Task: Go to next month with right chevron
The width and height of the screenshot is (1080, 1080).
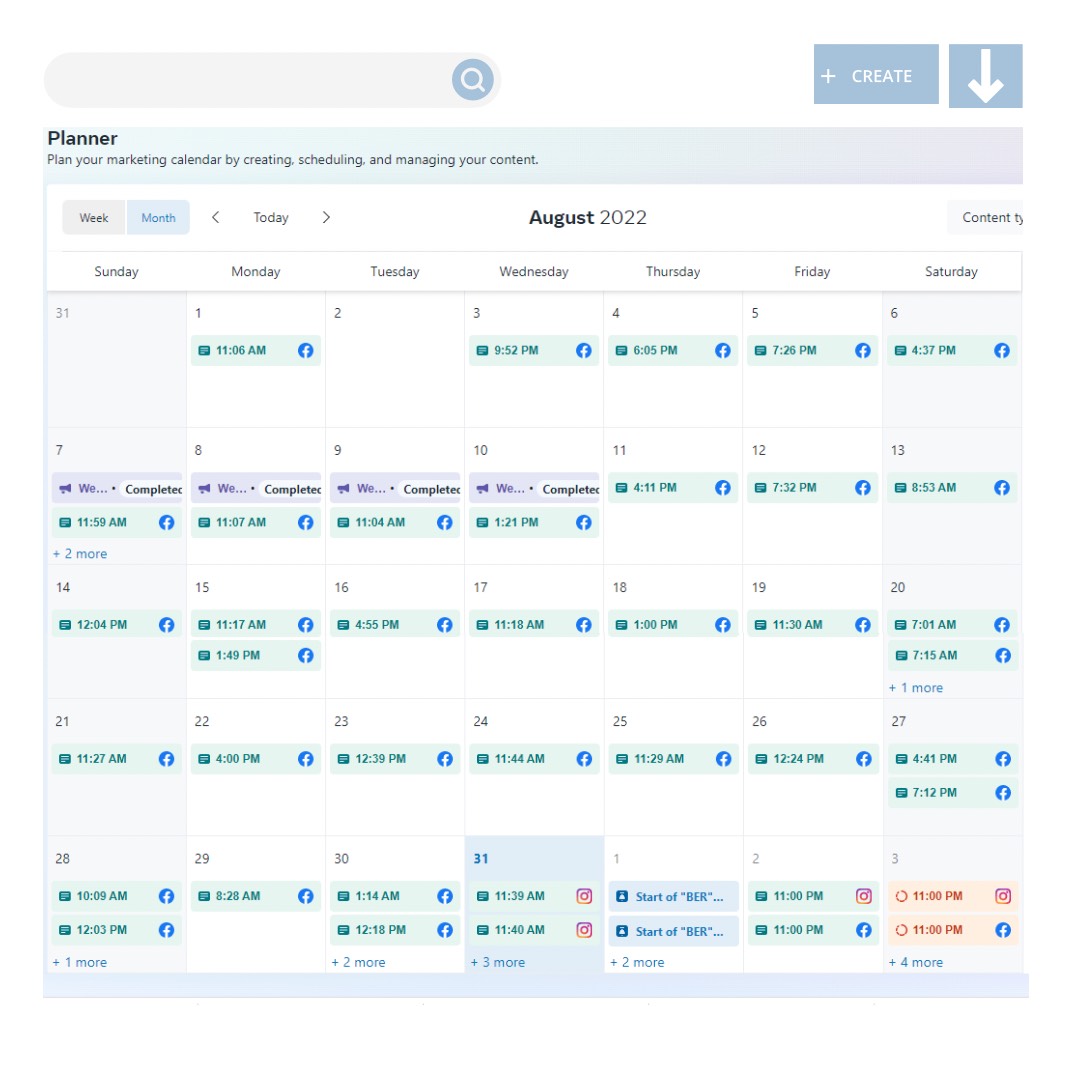Action: point(326,218)
